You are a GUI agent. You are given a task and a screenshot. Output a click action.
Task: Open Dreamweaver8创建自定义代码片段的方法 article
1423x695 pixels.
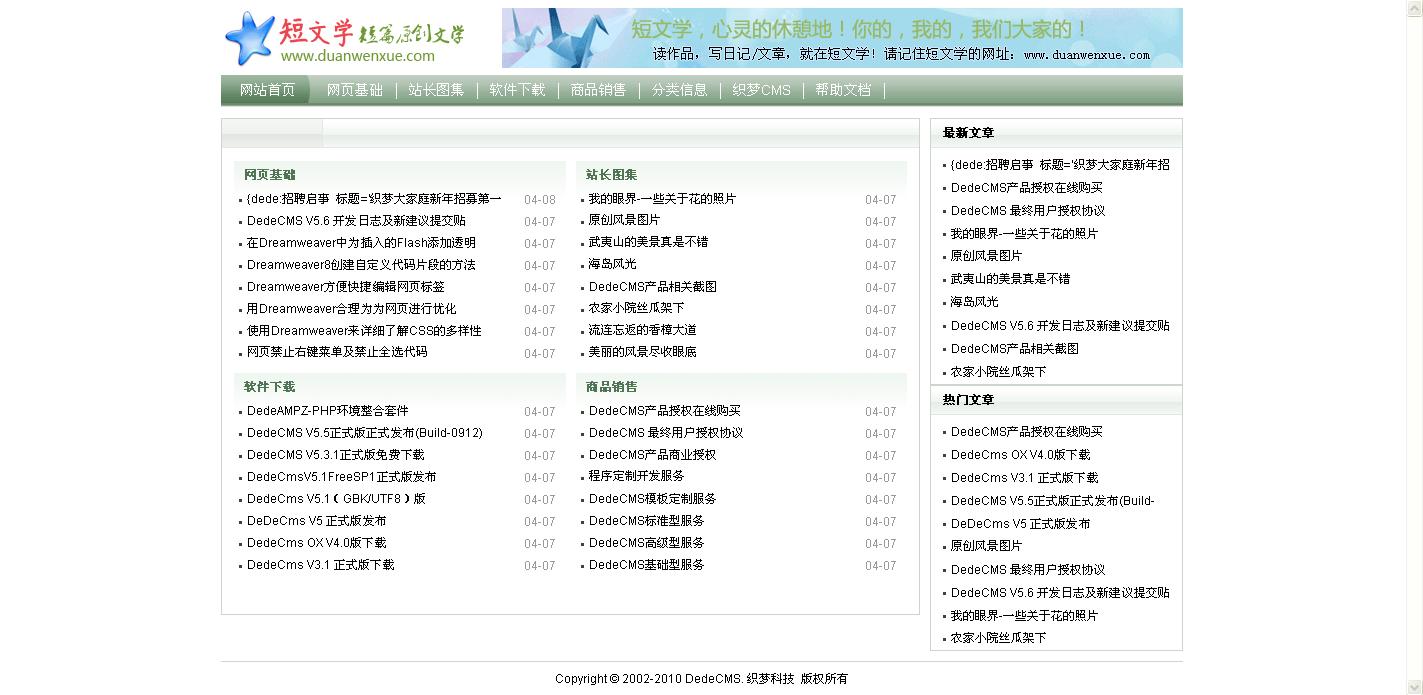pyautogui.click(x=361, y=265)
